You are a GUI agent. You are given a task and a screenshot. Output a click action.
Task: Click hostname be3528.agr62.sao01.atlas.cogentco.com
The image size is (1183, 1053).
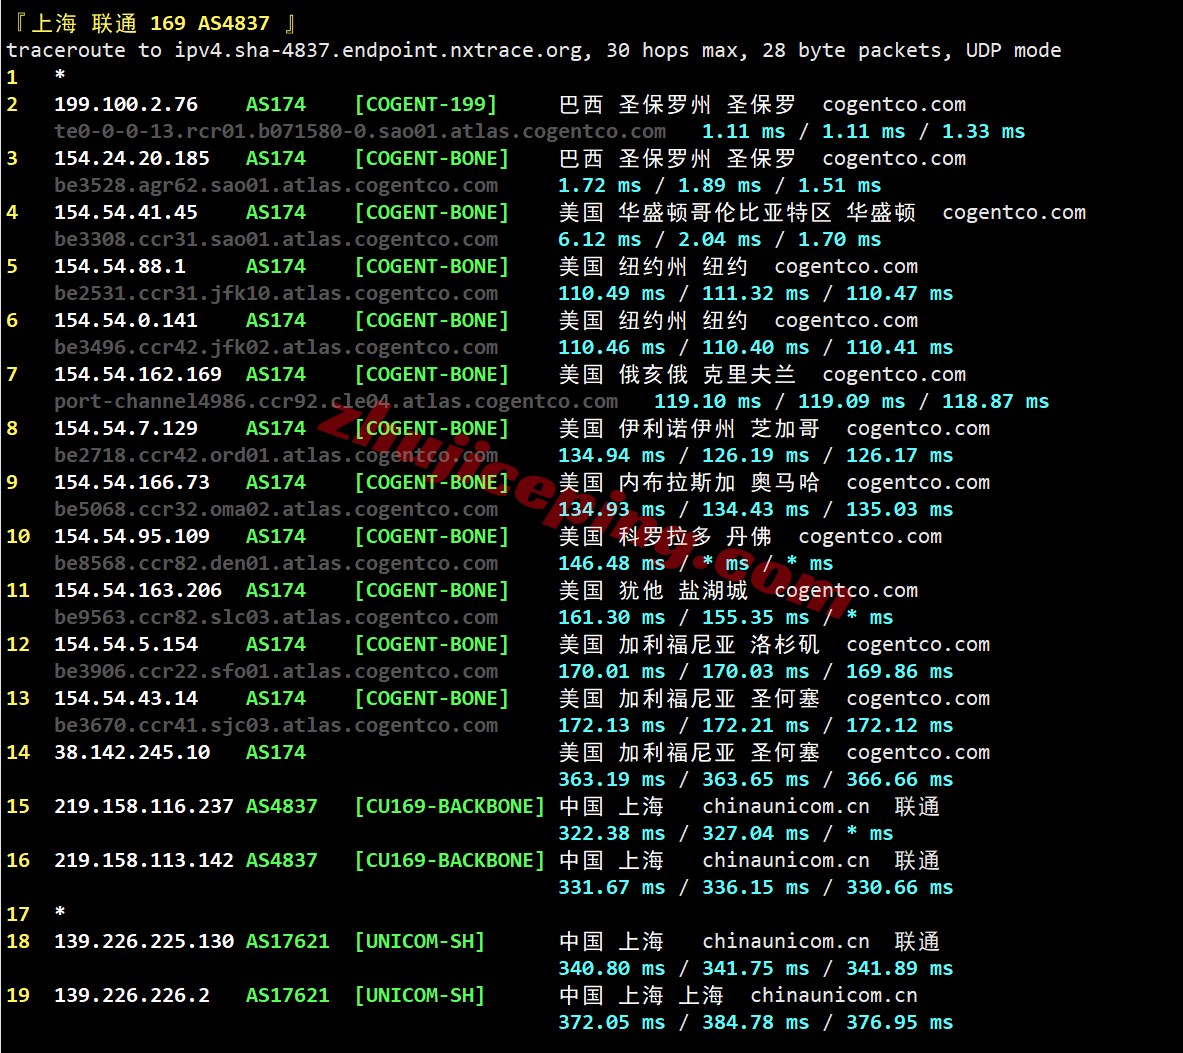click(x=276, y=185)
